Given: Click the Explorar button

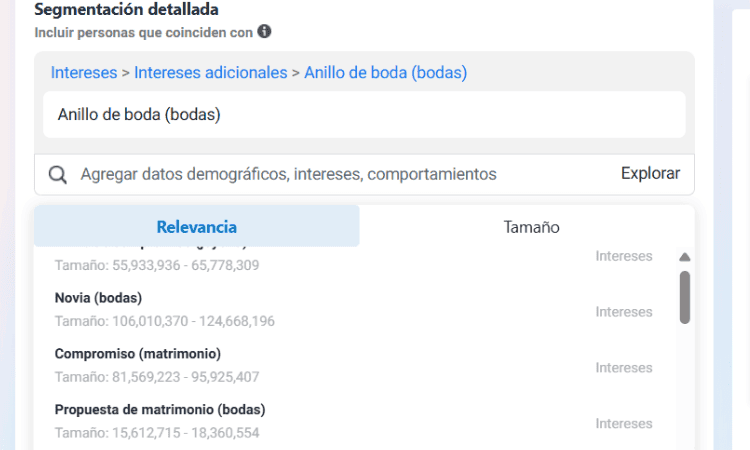Looking at the screenshot, I should pyautogui.click(x=650, y=173).
